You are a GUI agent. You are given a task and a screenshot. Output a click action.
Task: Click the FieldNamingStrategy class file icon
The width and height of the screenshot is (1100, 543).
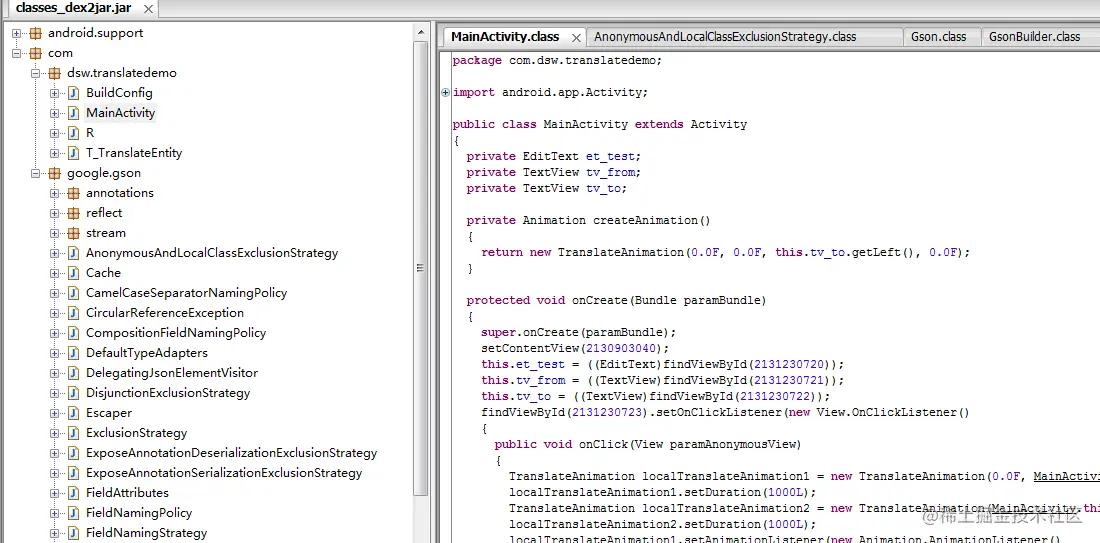pyautogui.click(x=73, y=533)
